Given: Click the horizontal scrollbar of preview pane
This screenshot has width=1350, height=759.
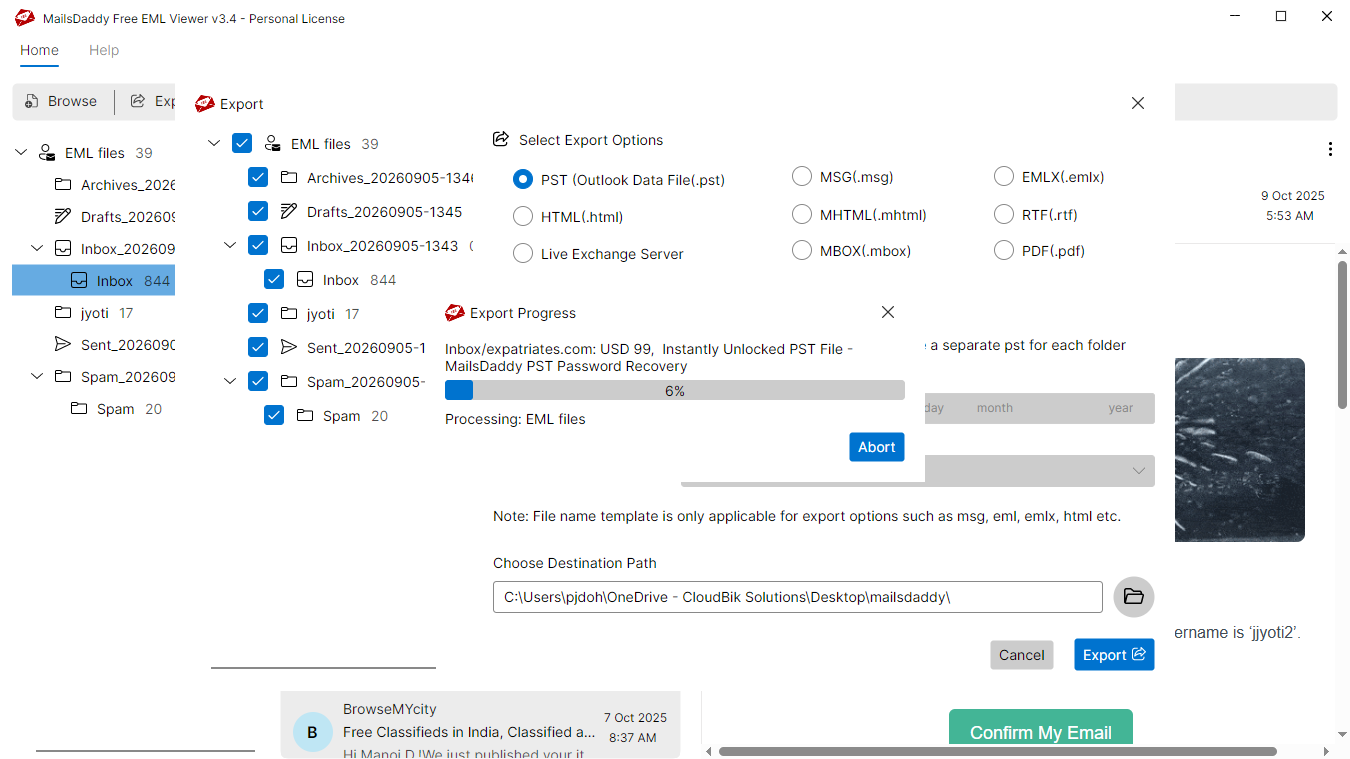Looking at the screenshot, I should (x=997, y=751).
